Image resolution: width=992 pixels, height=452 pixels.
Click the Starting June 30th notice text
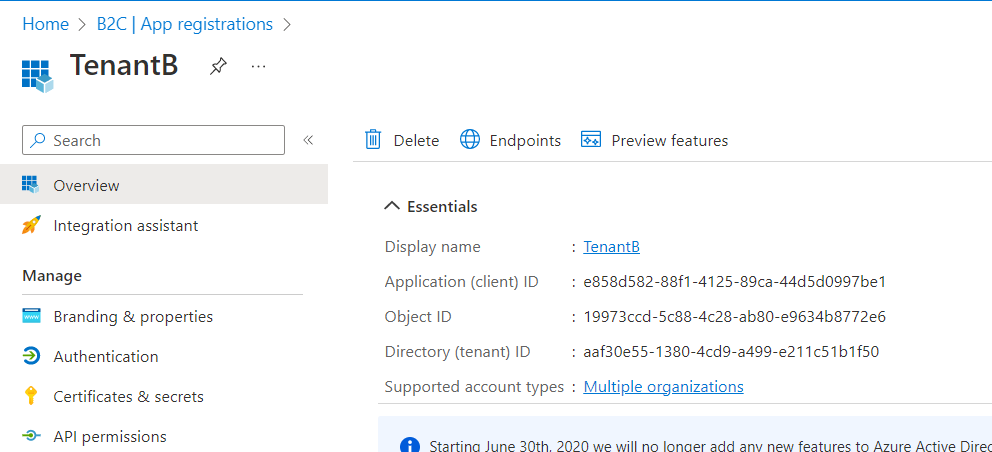click(x=710, y=446)
